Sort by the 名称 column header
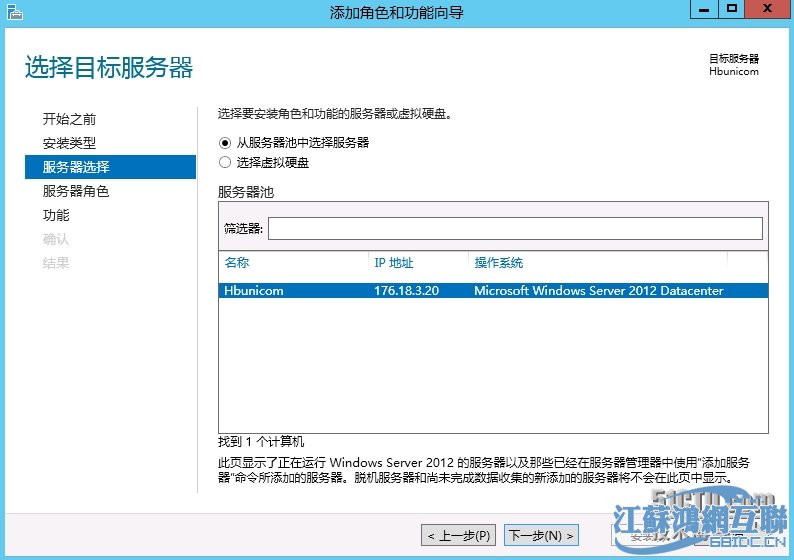 237,262
